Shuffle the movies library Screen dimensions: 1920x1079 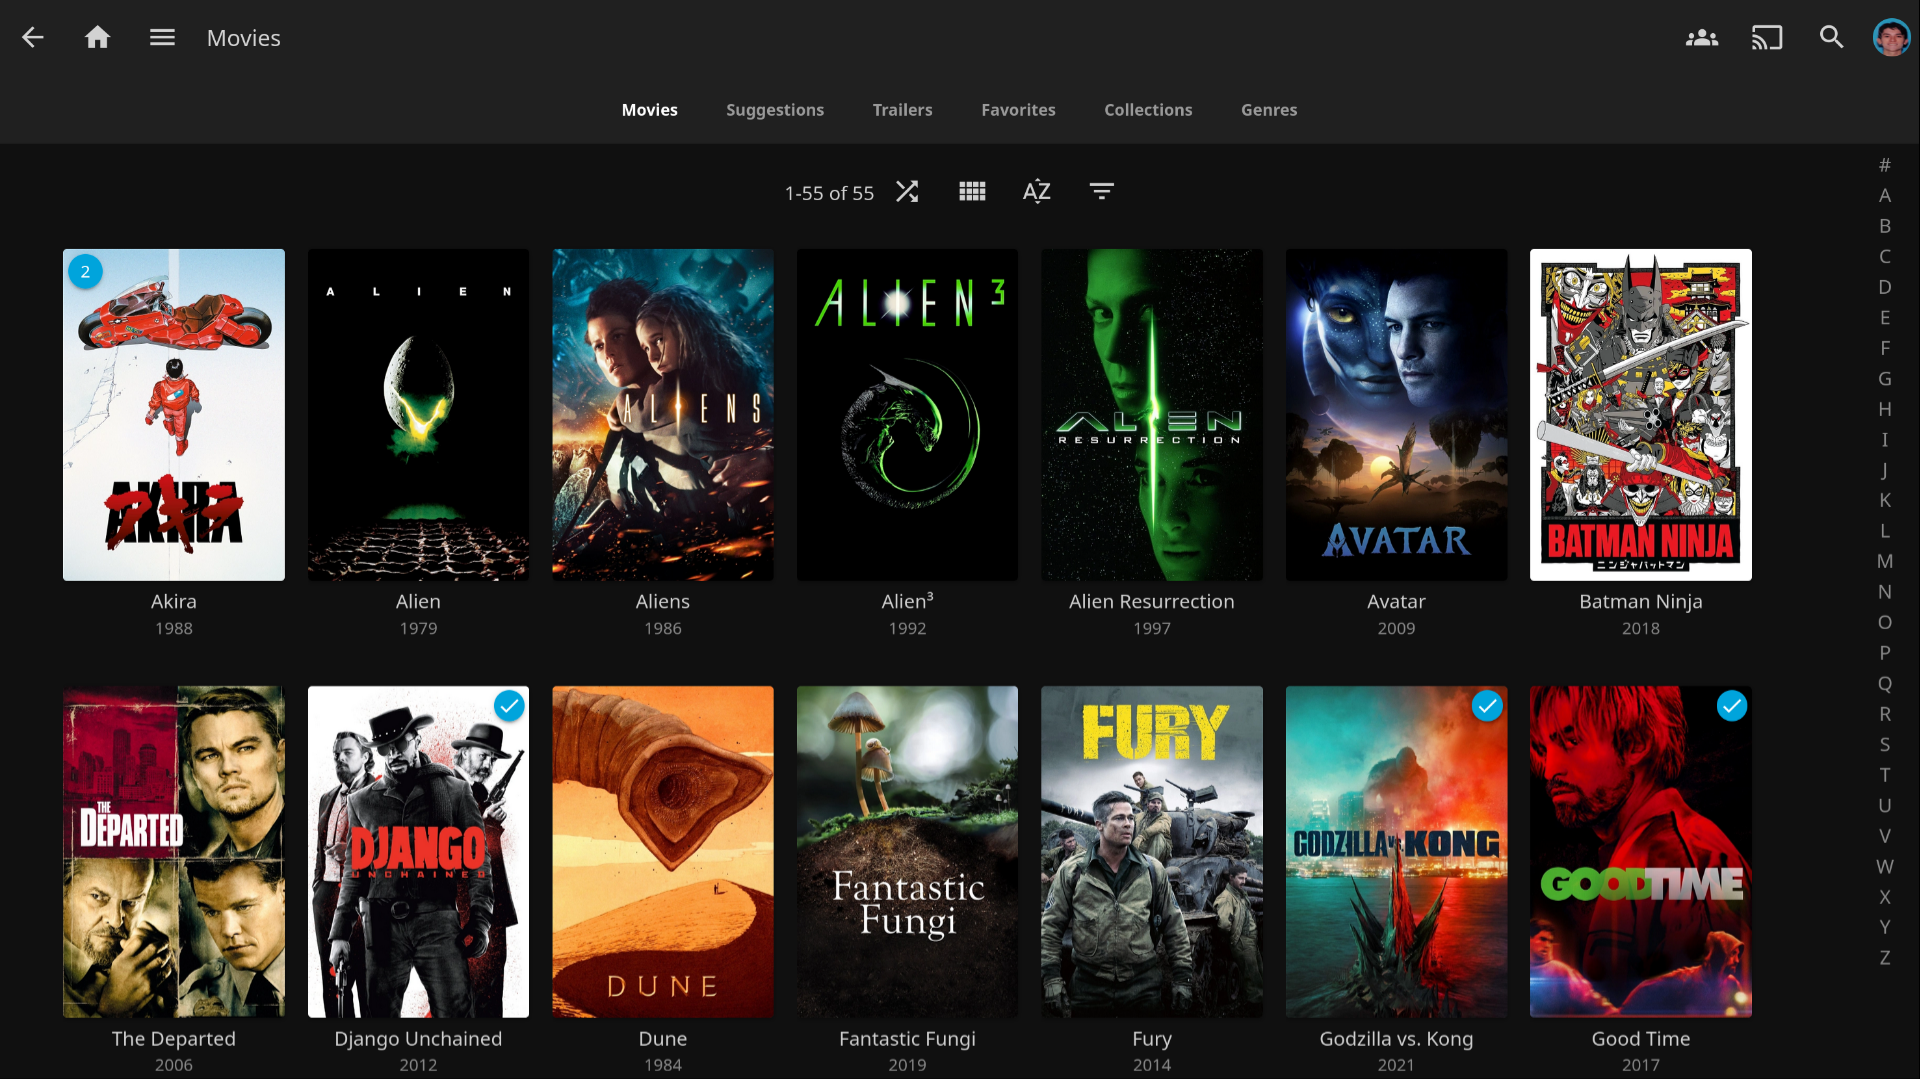[x=907, y=192]
